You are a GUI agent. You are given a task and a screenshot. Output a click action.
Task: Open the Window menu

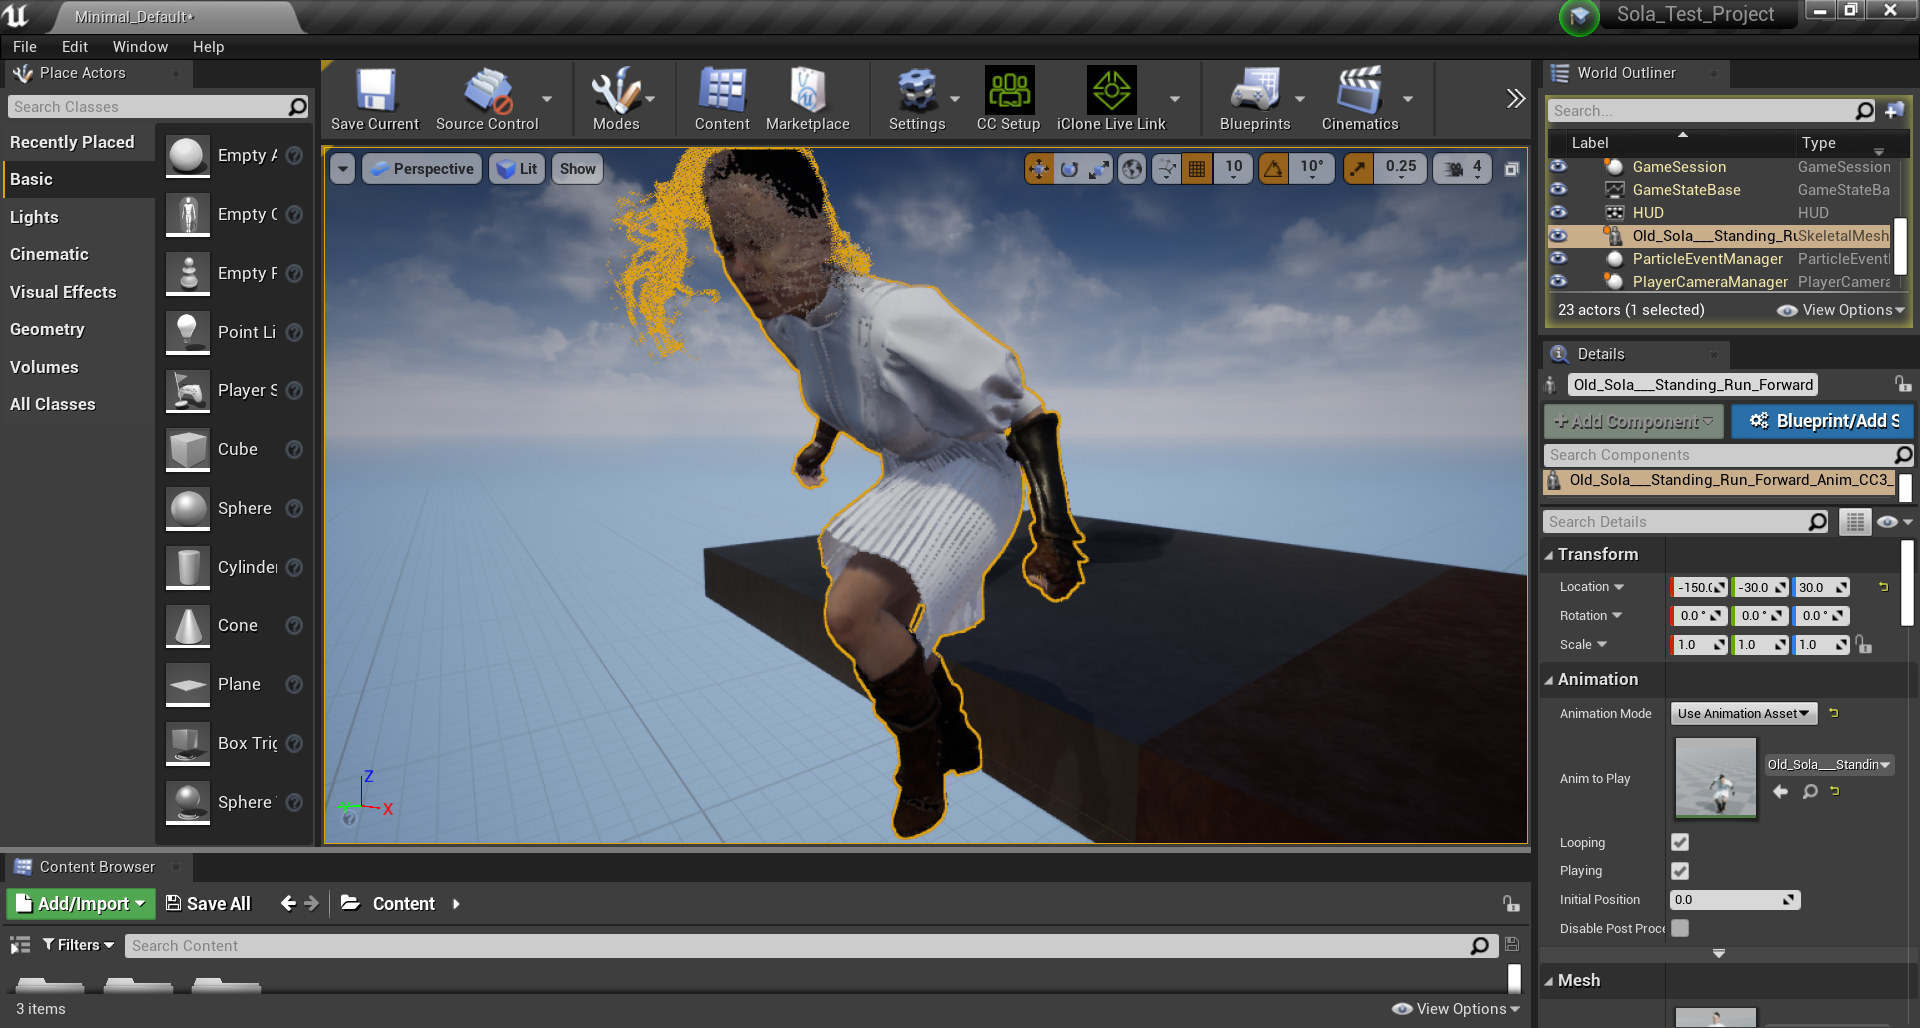140,47
